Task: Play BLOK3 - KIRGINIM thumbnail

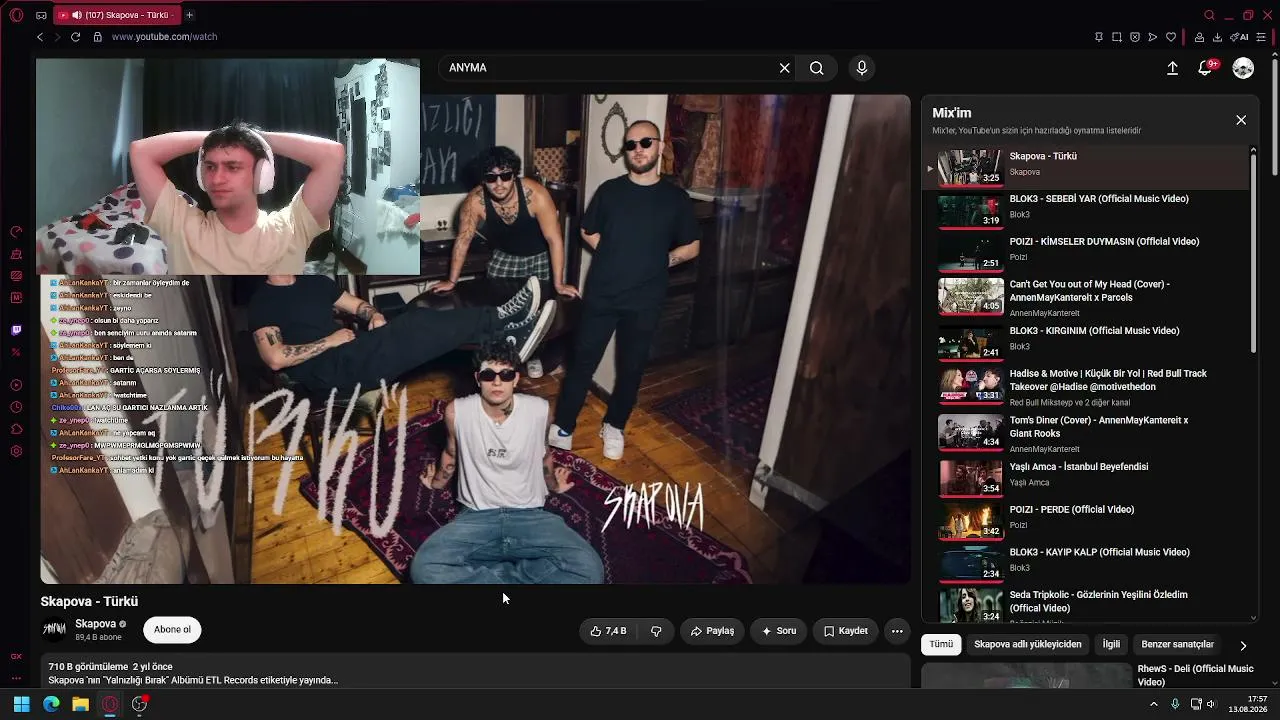Action: [x=970, y=342]
